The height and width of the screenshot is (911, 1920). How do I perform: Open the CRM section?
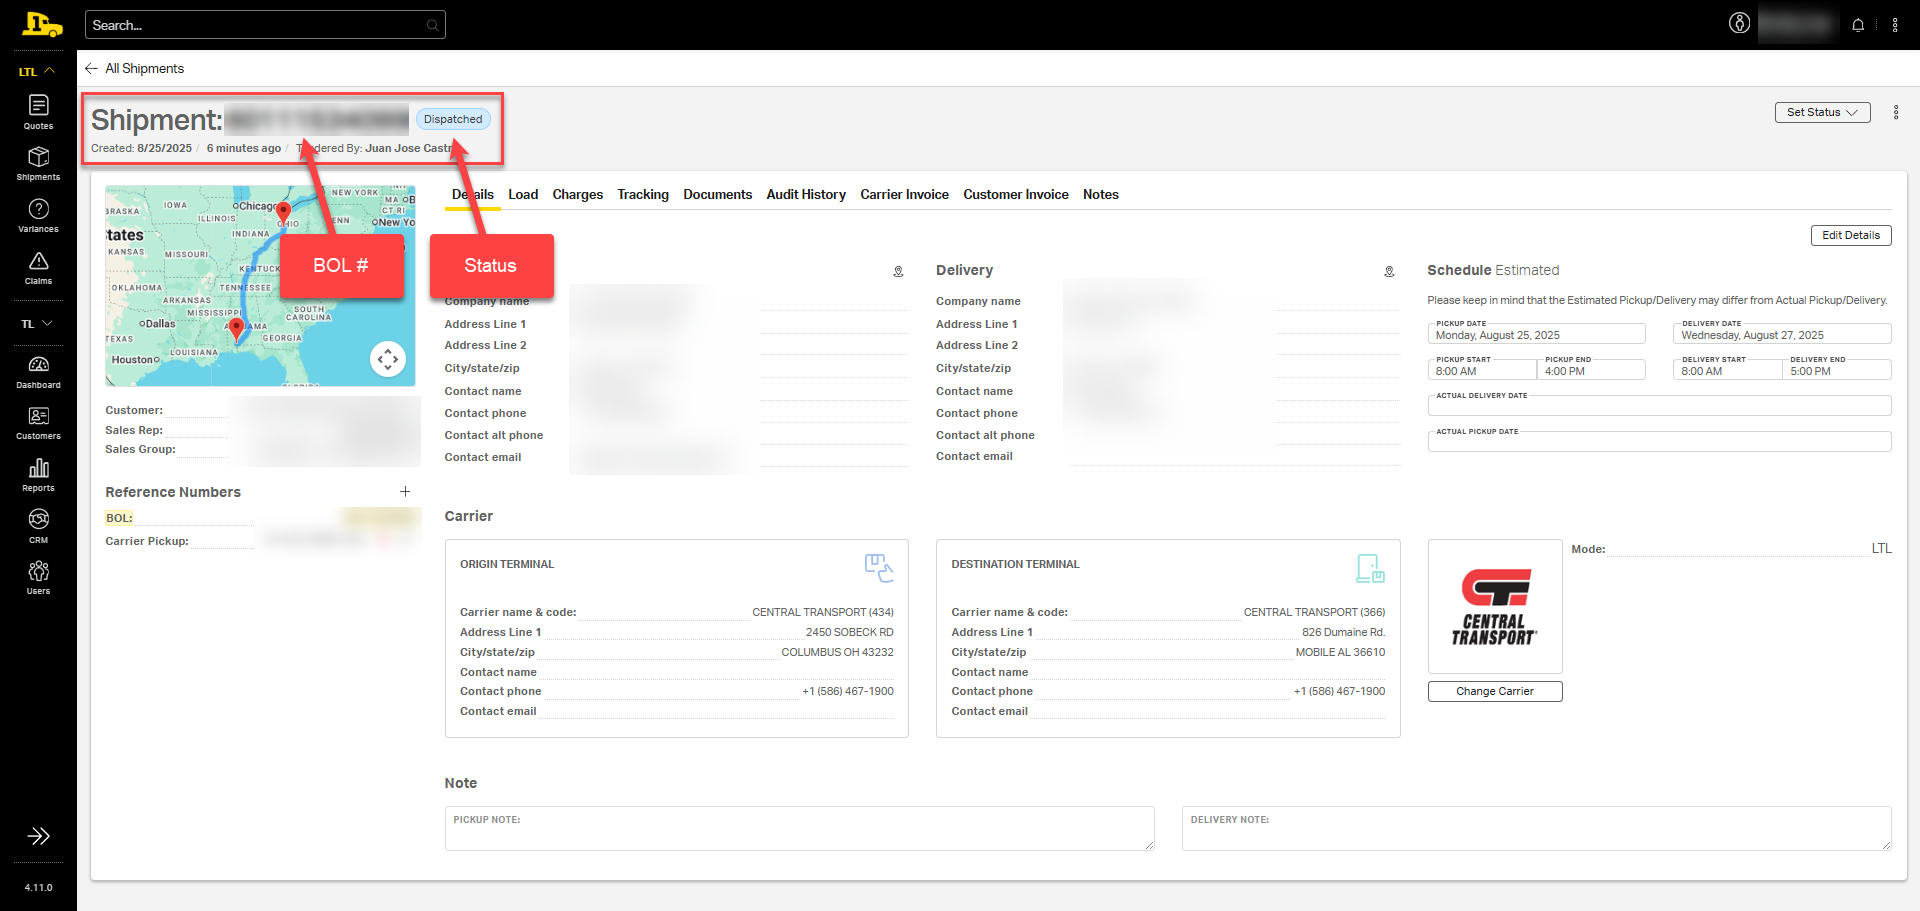pyautogui.click(x=38, y=527)
